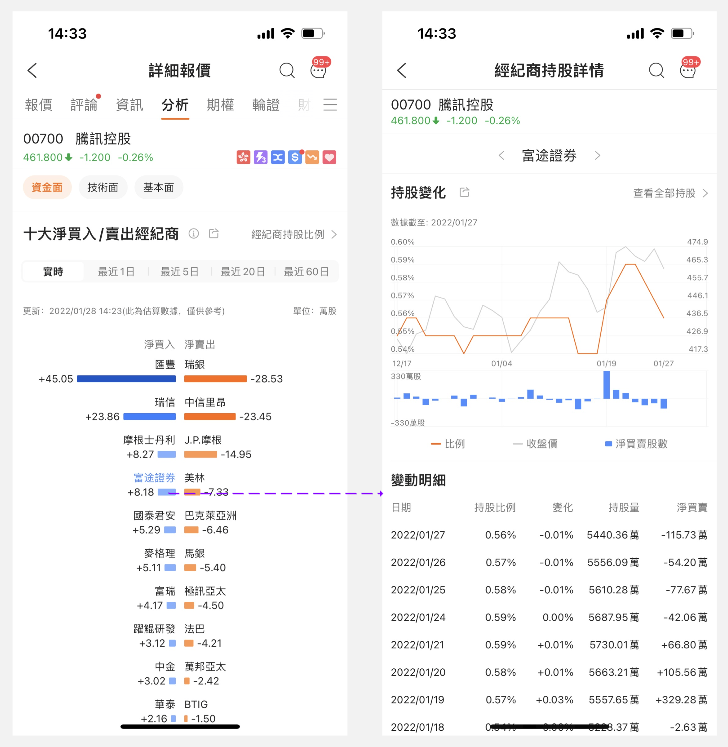728x747 pixels.
Task: Switch to the 資訊 tab
Action: (130, 105)
